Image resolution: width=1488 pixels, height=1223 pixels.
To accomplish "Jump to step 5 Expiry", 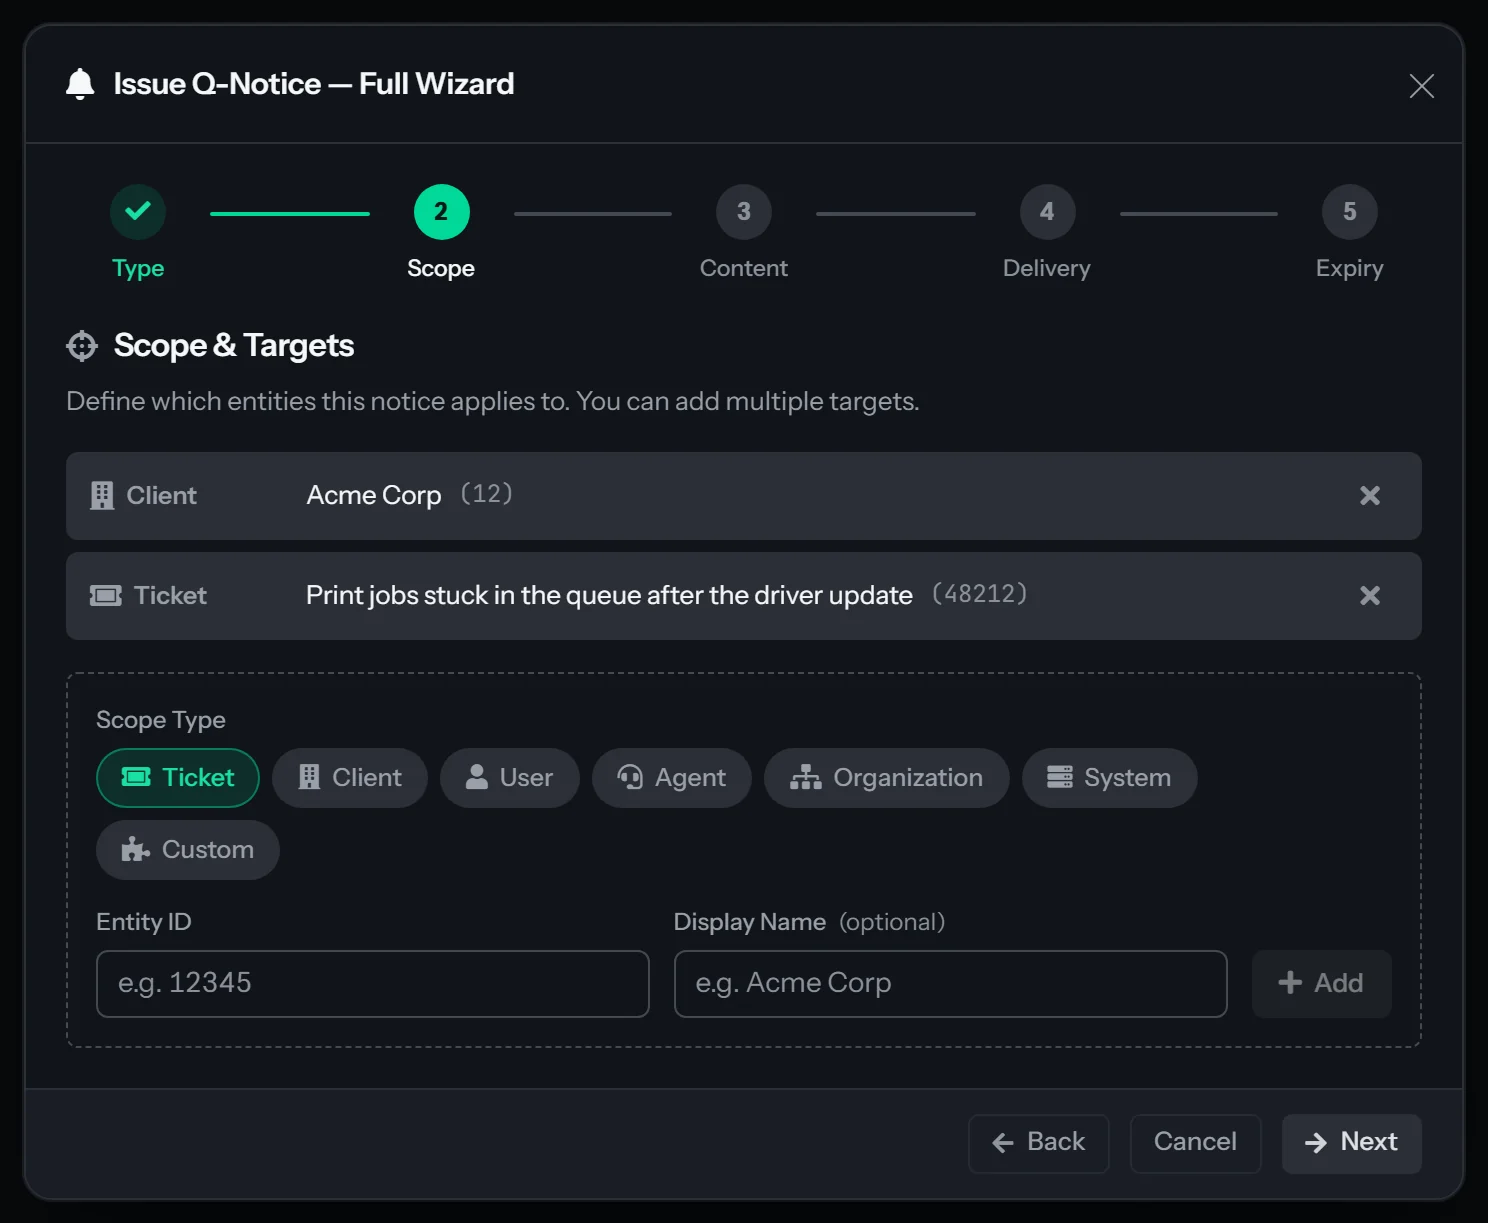I will pos(1350,211).
